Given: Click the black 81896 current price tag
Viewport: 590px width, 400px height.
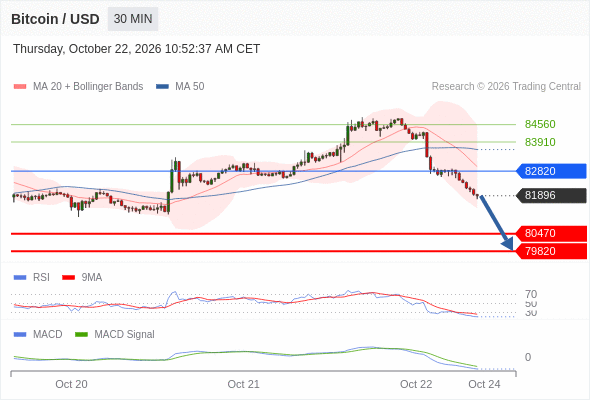Looking at the screenshot, I should coord(551,195).
